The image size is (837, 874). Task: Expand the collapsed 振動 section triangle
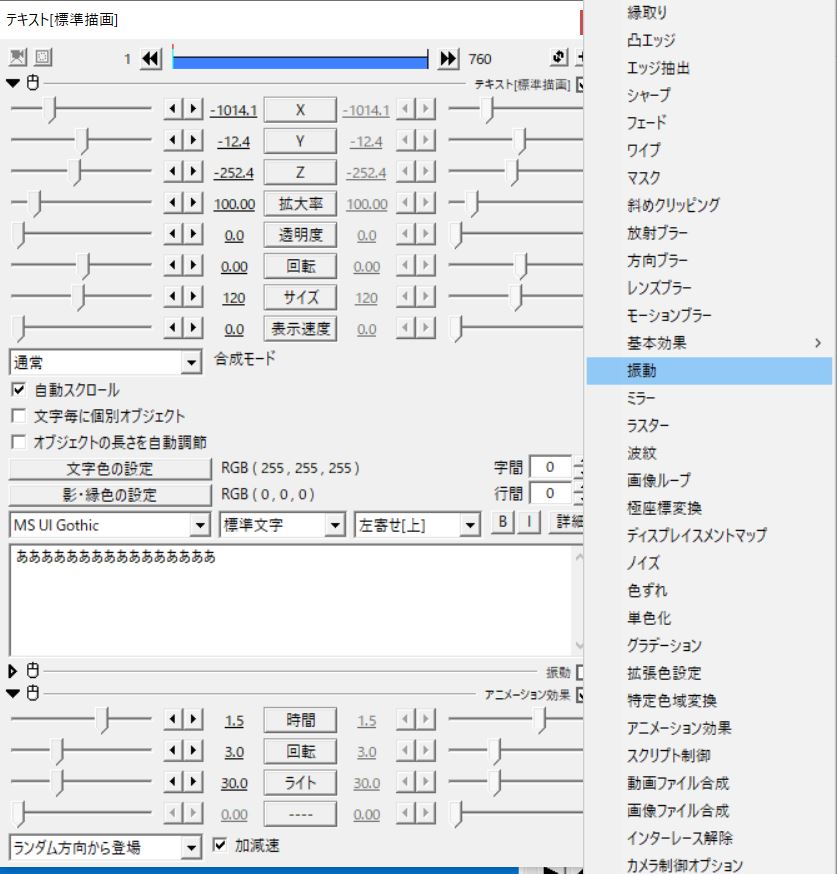tap(13, 671)
